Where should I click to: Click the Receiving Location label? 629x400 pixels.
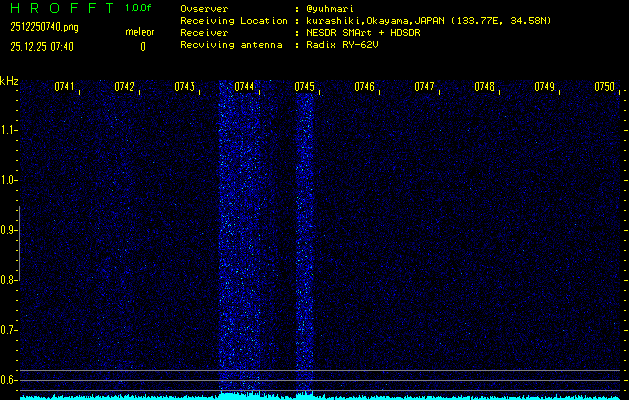click(234, 21)
